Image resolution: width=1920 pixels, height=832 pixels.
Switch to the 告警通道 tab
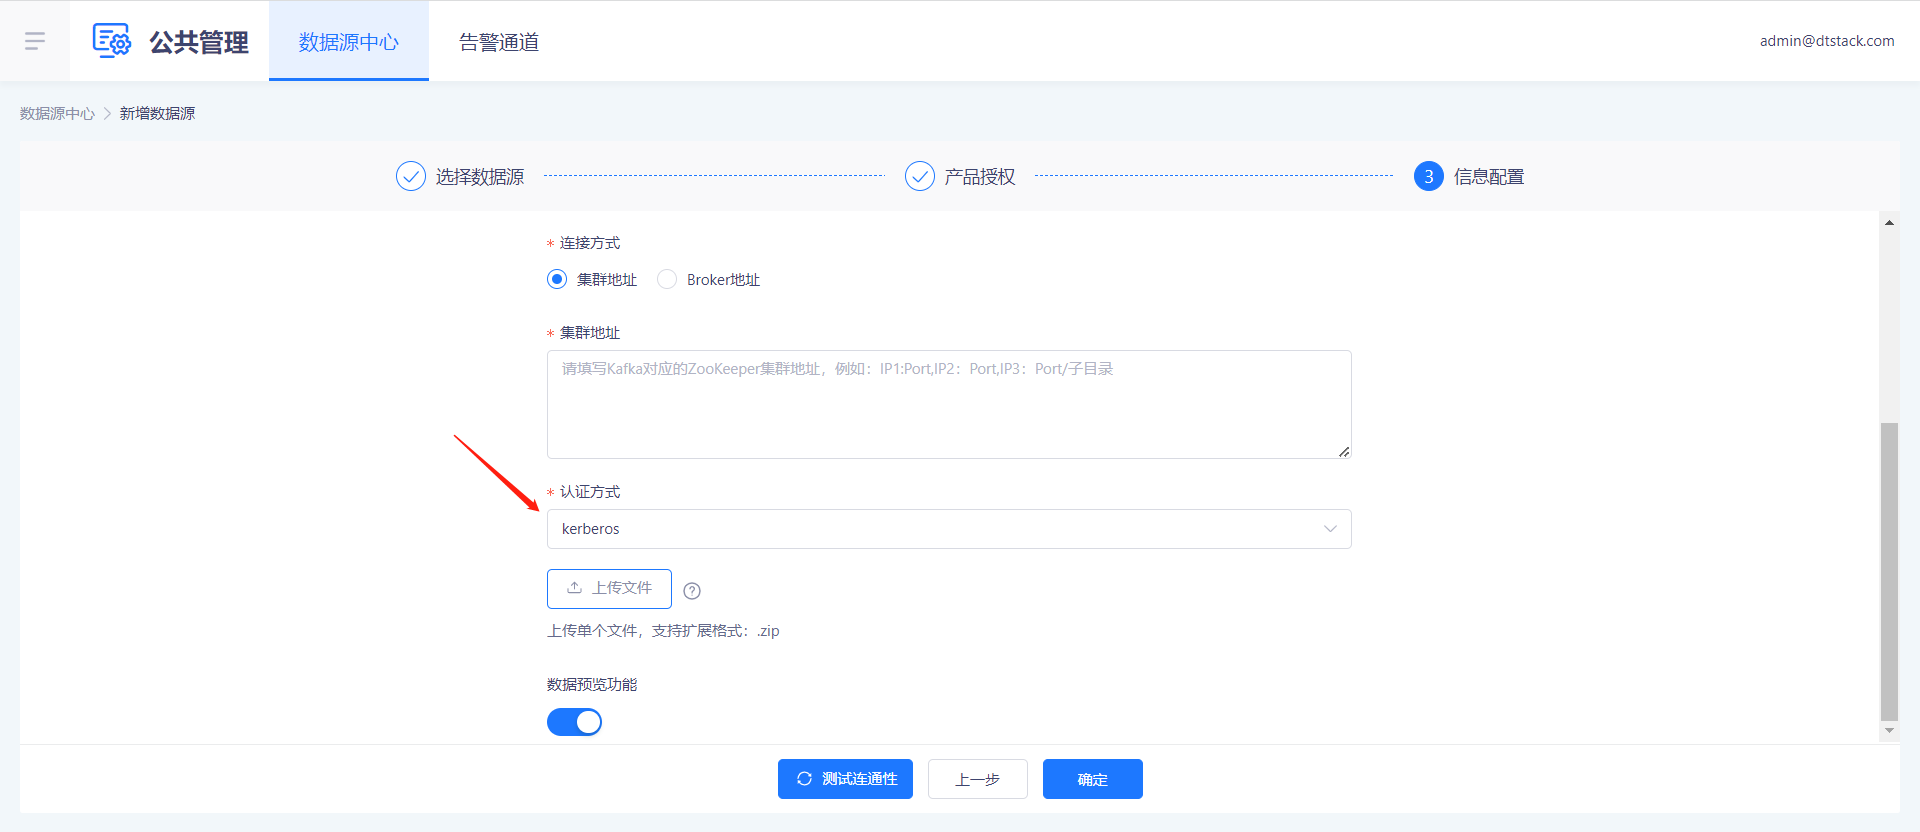499,42
